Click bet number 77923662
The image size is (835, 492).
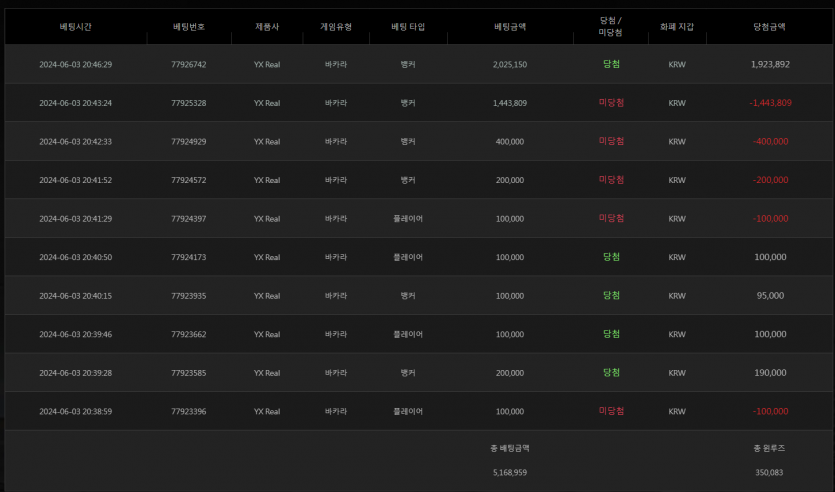click(x=189, y=334)
